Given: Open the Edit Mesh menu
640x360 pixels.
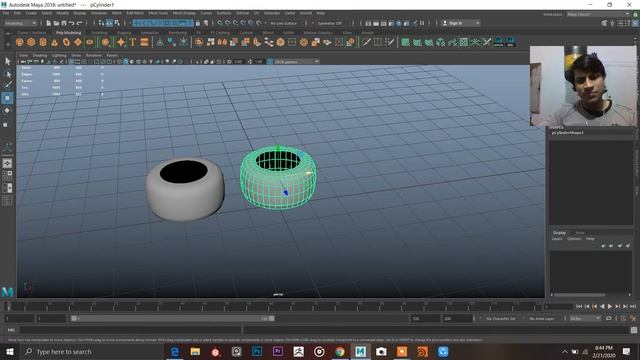Looking at the screenshot, I should [135, 13].
